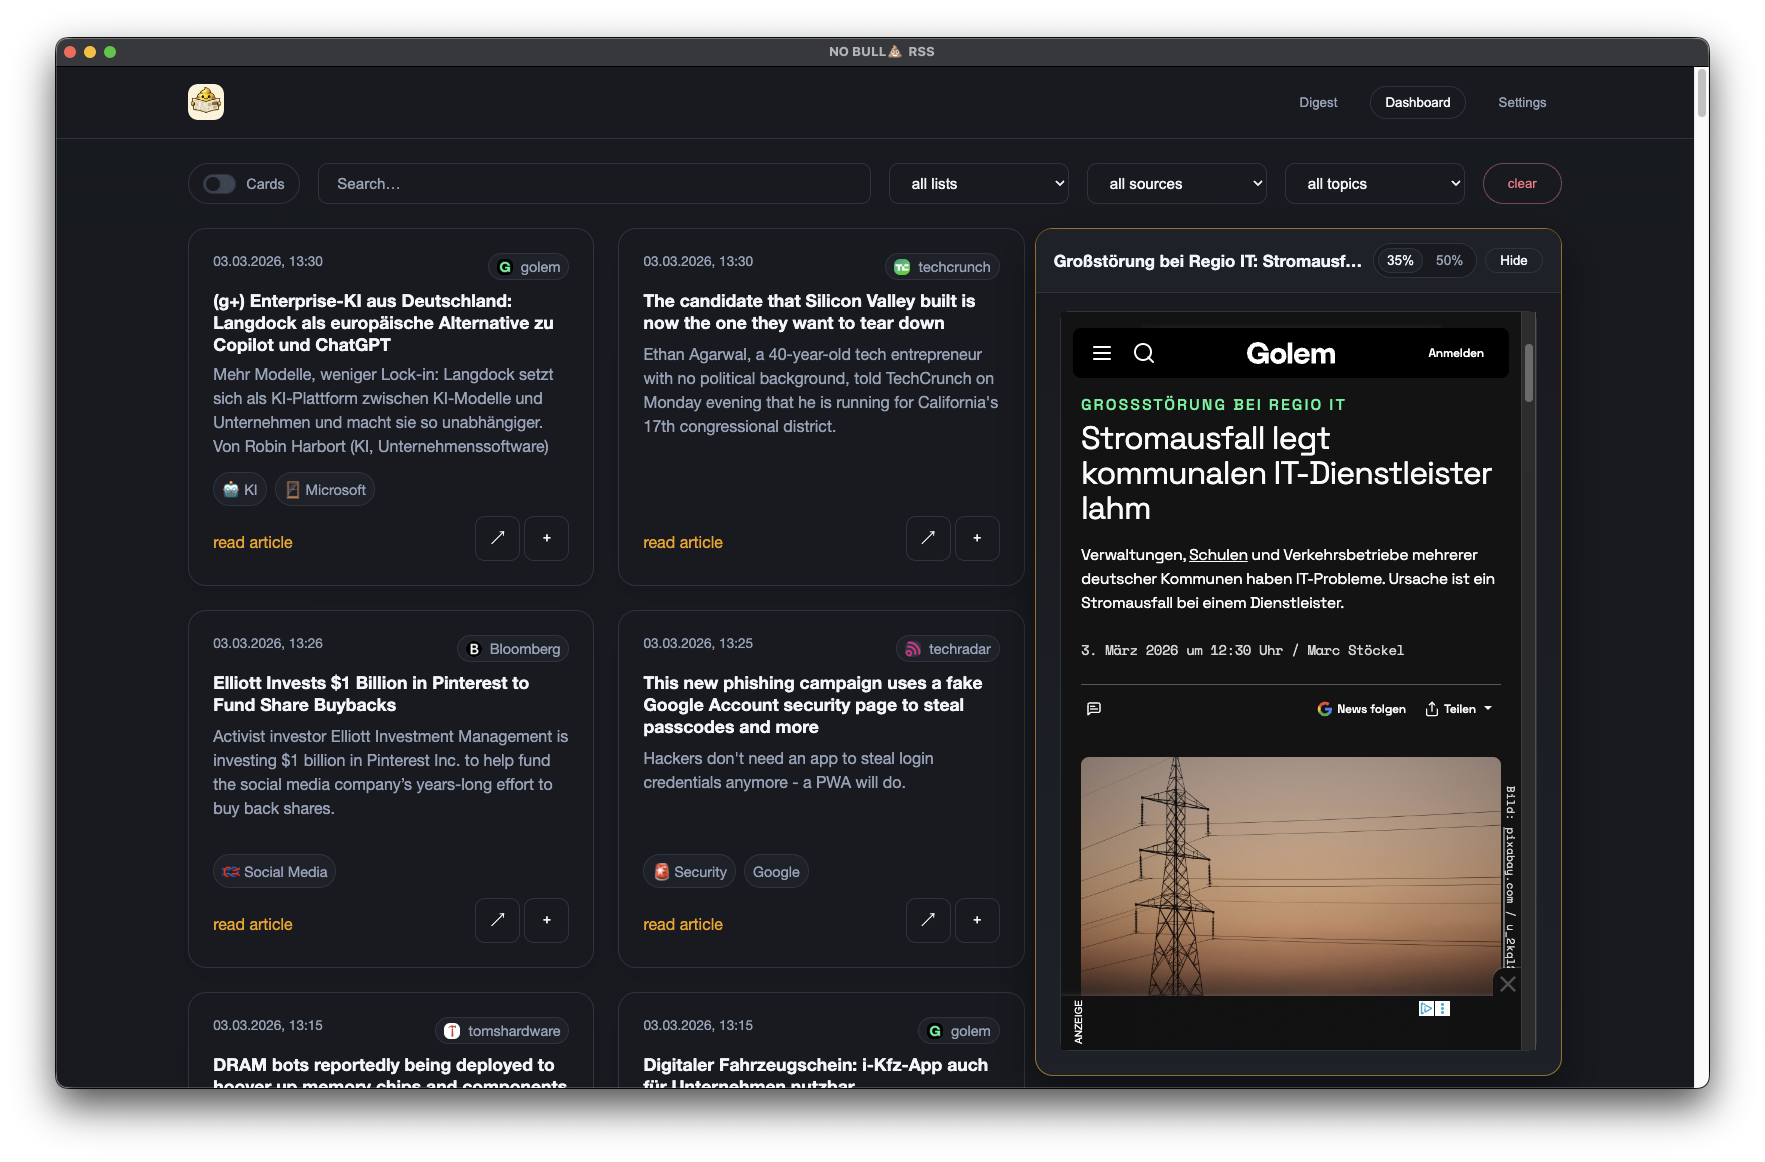The height and width of the screenshot is (1162, 1765).
Task: Click Anmelden in Golem header
Action: 1455,353
